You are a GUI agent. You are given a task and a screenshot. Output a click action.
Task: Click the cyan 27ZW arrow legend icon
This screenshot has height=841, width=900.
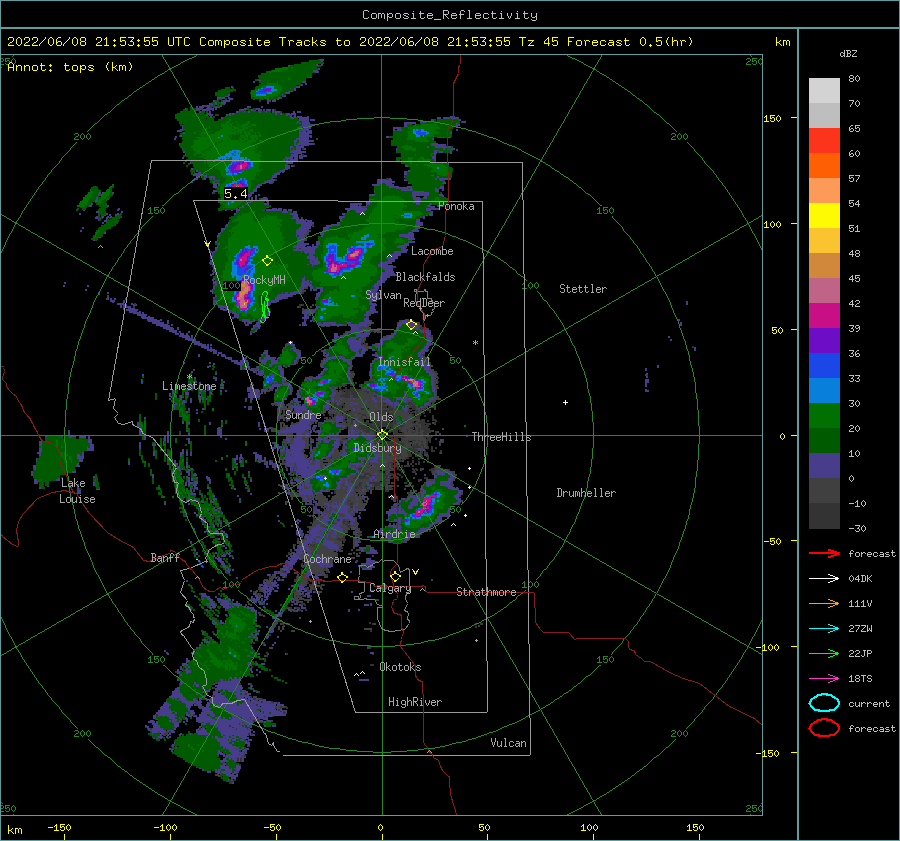click(x=824, y=629)
